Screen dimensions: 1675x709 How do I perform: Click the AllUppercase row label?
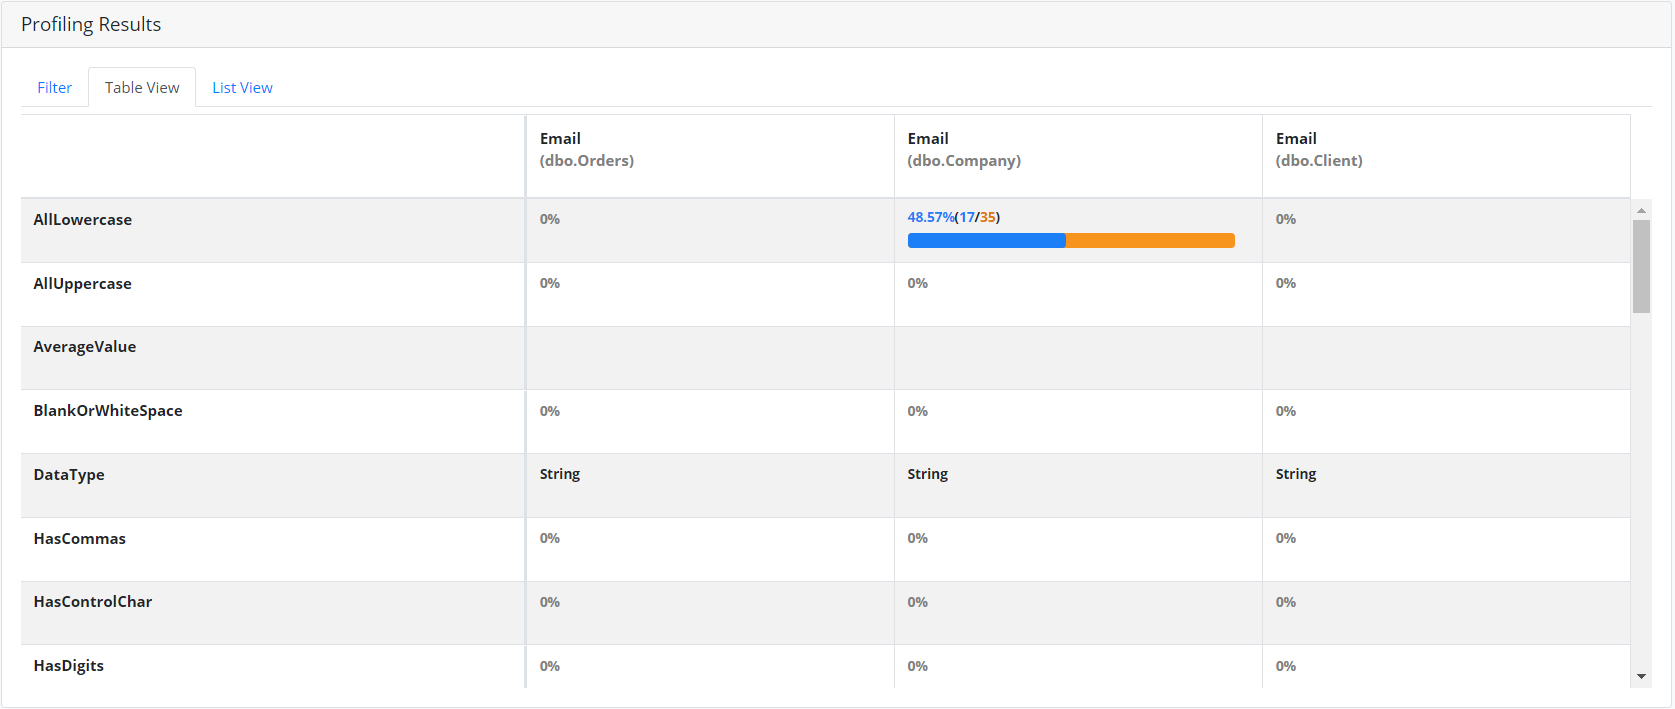click(83, 284)
